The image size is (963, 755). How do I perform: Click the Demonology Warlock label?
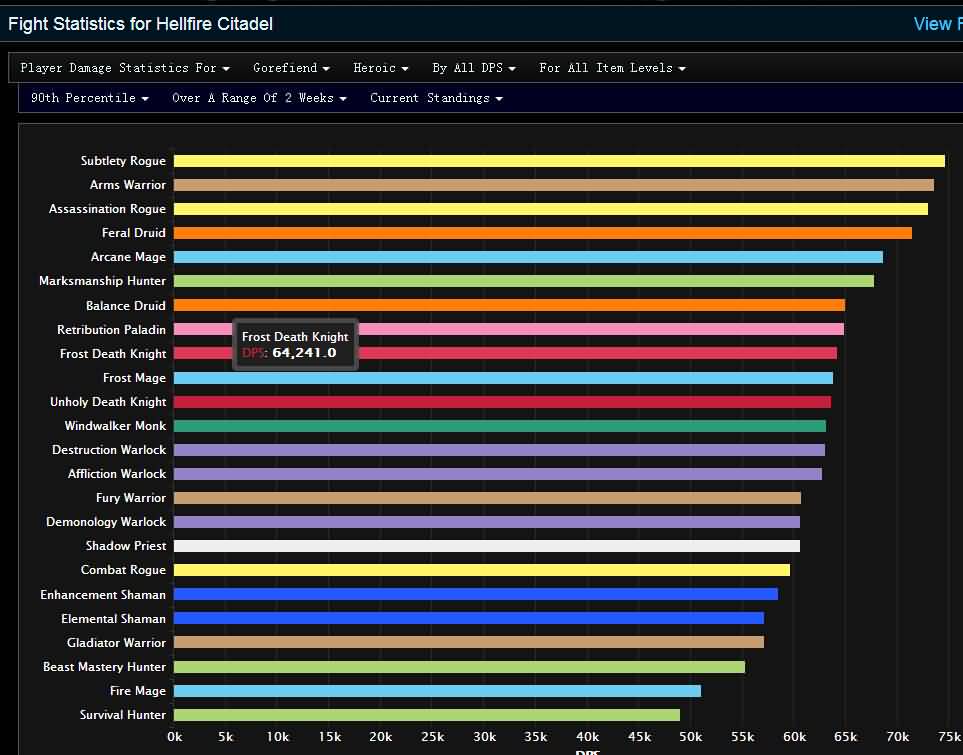click(x=106, y=522)
